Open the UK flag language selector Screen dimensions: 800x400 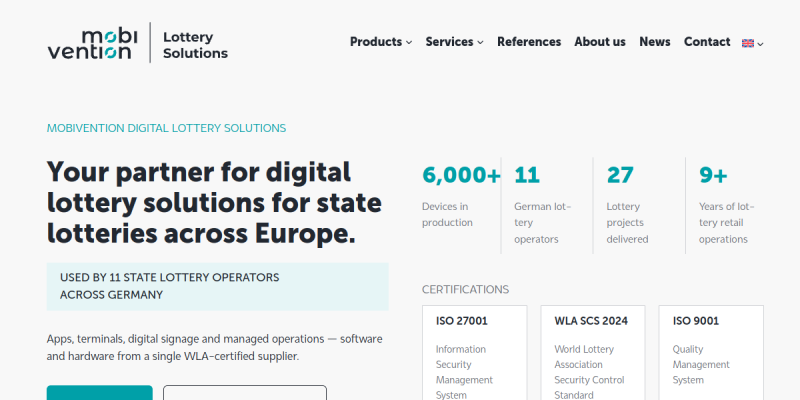747,43
